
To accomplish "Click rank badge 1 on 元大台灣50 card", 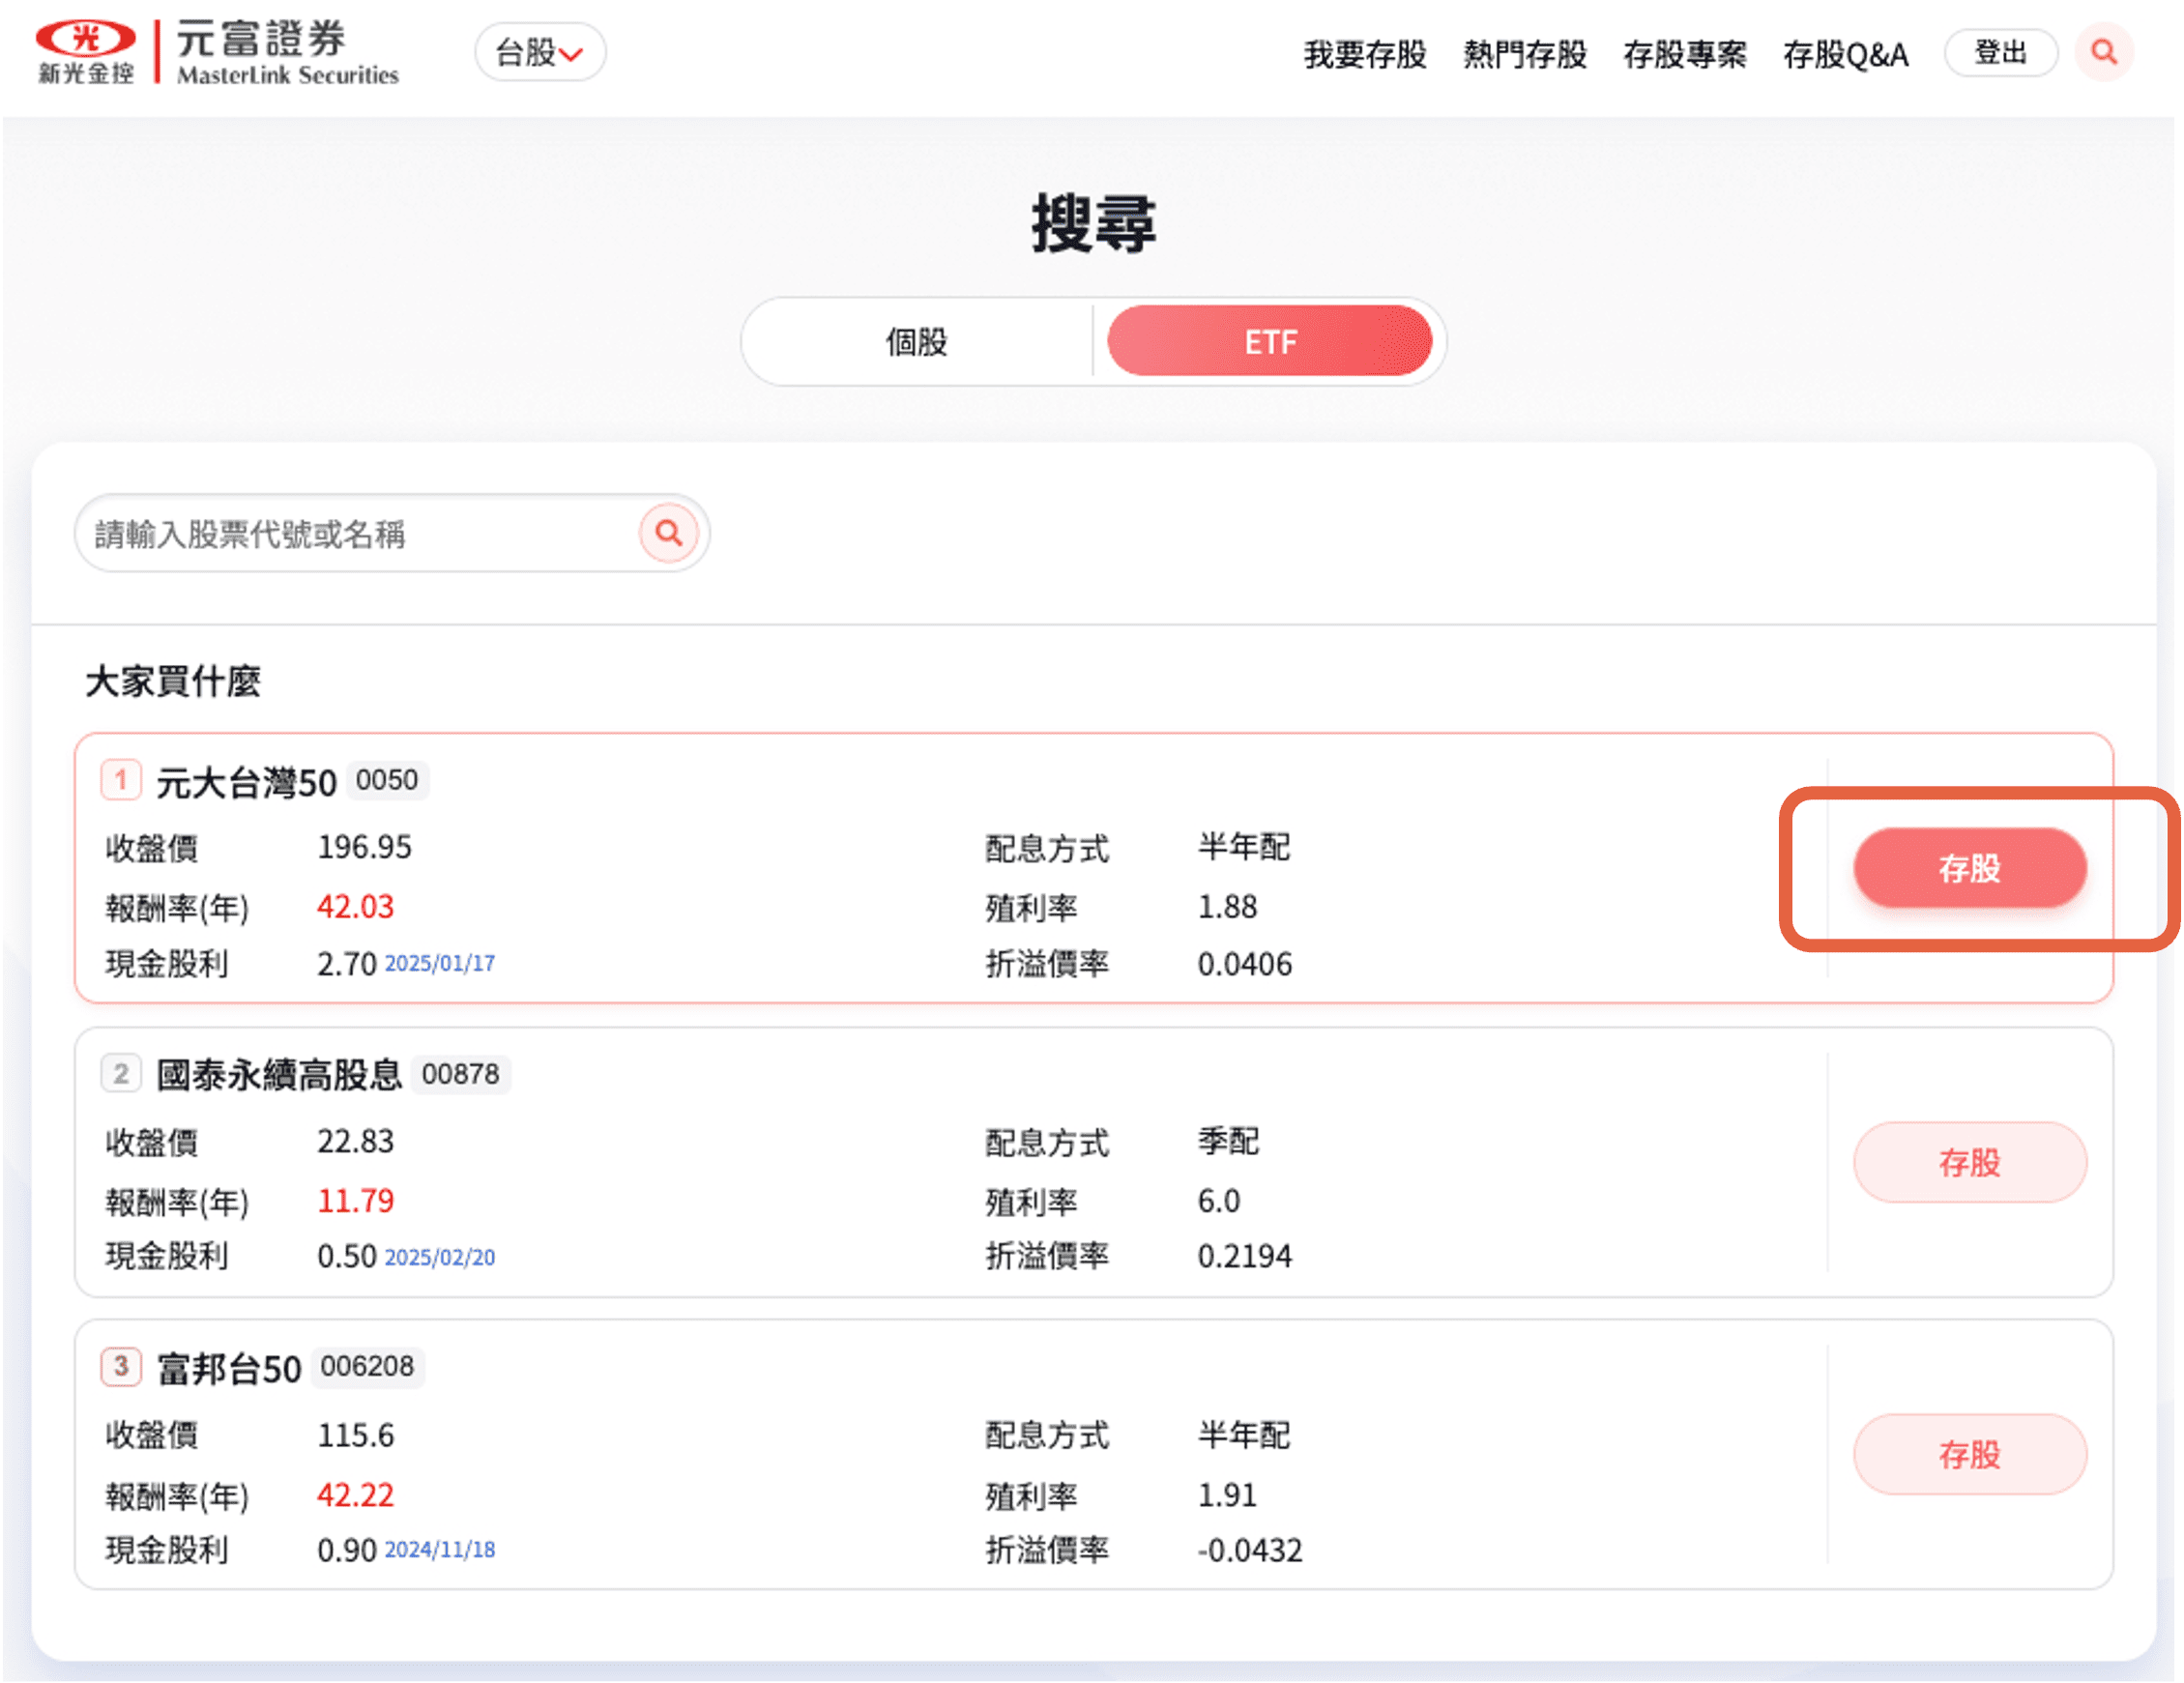I will pyautogui.click(x=121, y=780).
